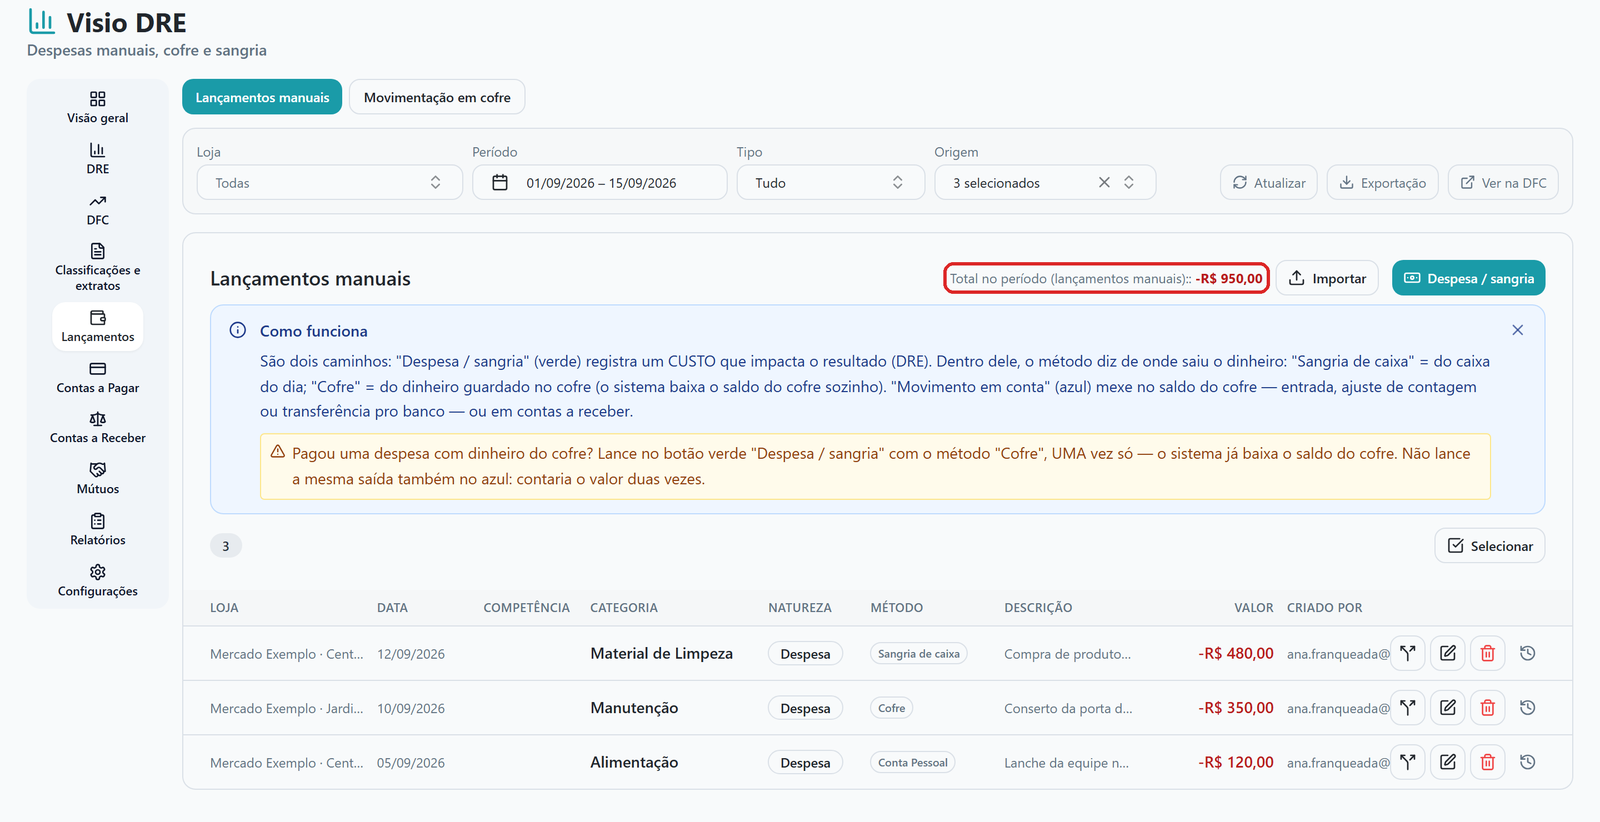Screen dimensions: 1600x822
Task: Expand the Tipo dropdown showing Tudo
Action: click(x=830, y=183)
